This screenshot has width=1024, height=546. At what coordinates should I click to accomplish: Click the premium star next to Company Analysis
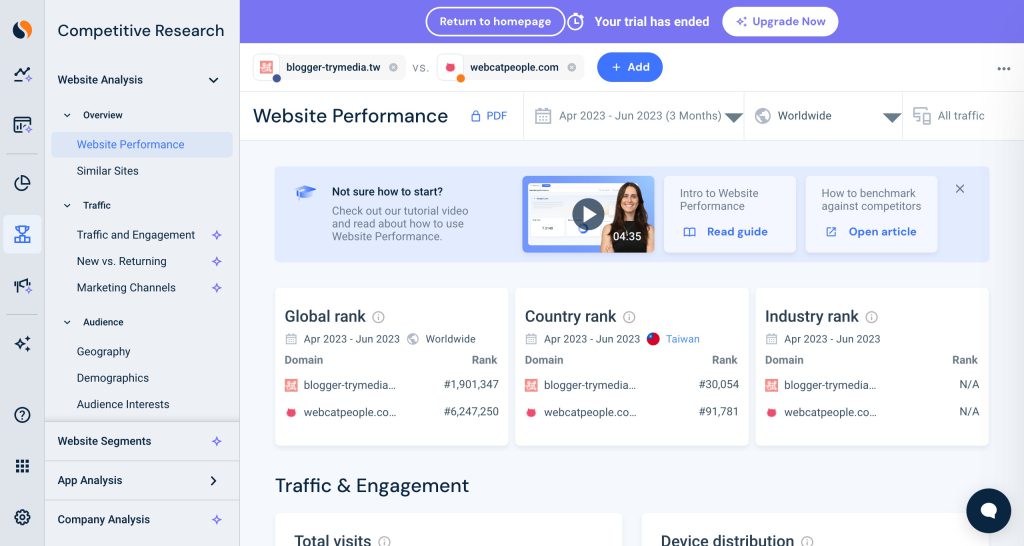click(x=217, y=520)
